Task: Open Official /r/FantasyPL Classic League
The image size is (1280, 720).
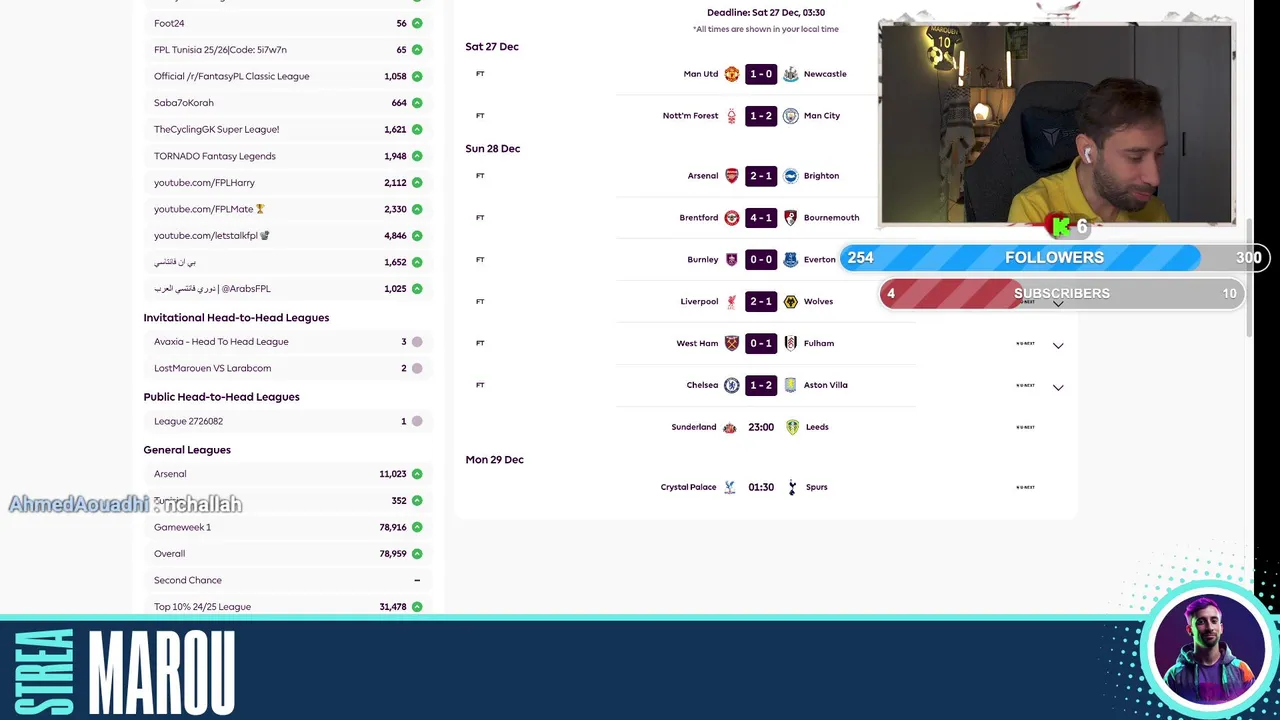Action: [x=232, y=76]
